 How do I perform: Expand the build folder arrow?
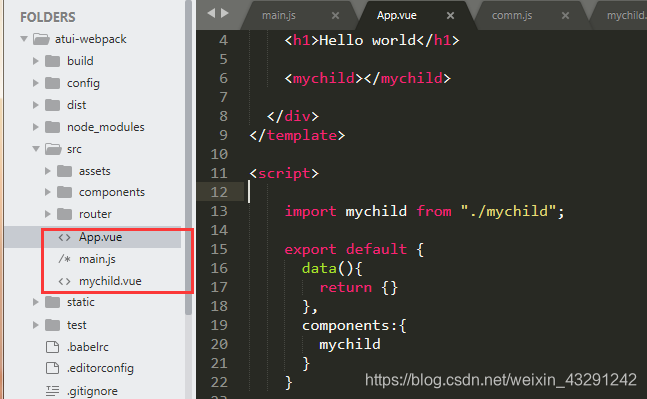[x=35, y=61]
